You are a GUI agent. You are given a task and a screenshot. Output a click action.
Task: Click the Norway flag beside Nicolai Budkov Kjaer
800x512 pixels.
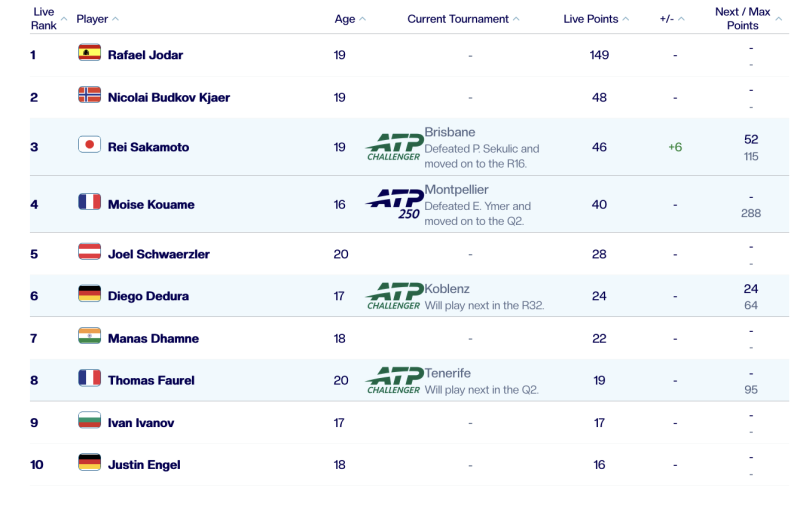(89, 96)
